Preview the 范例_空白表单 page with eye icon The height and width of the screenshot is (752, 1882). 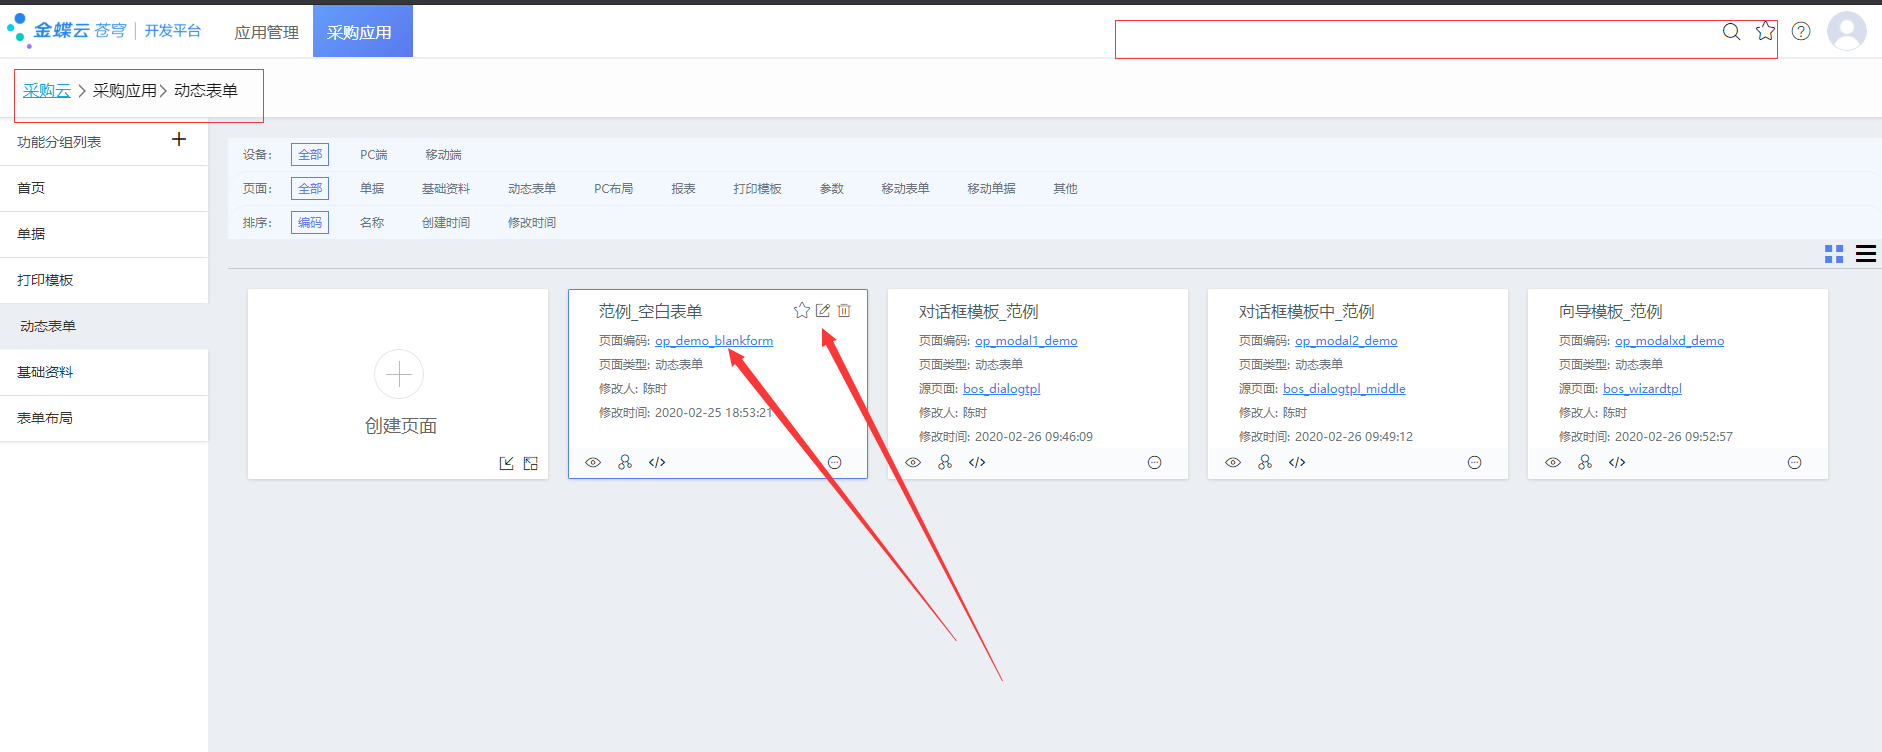click(593, 462)
